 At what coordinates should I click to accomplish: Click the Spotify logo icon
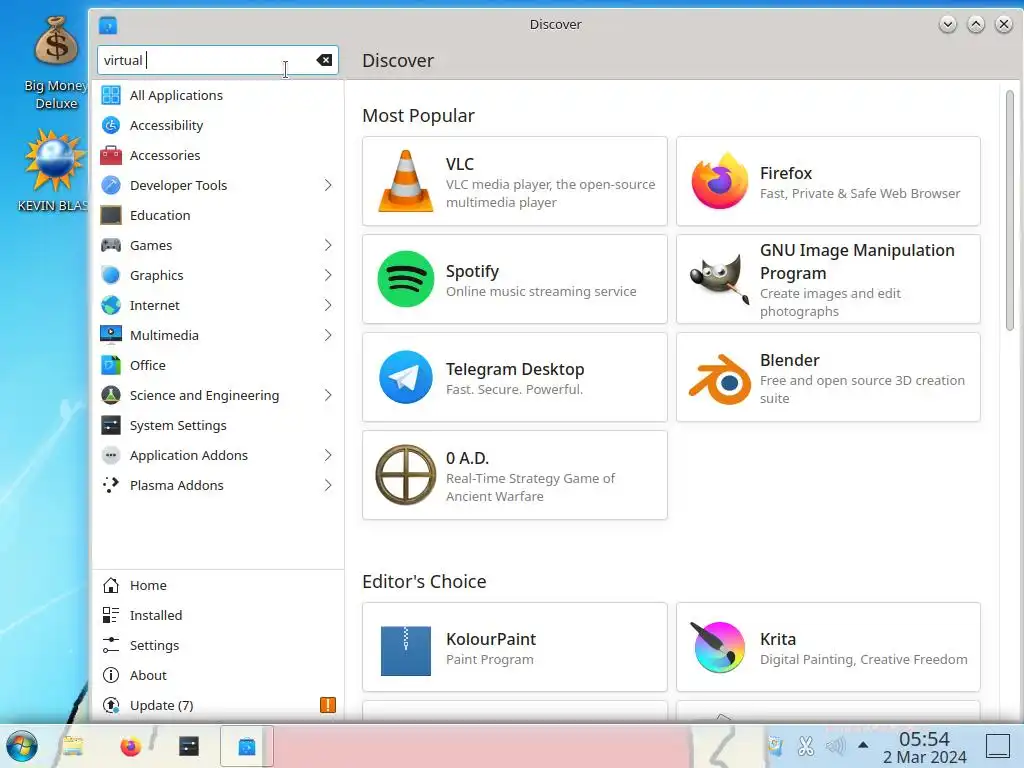tap(406, 279)
